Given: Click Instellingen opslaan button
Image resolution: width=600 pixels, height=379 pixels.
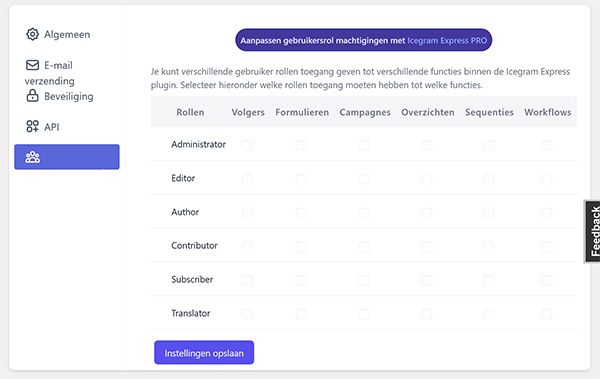Looking at the screenshot, I should 204,353.
